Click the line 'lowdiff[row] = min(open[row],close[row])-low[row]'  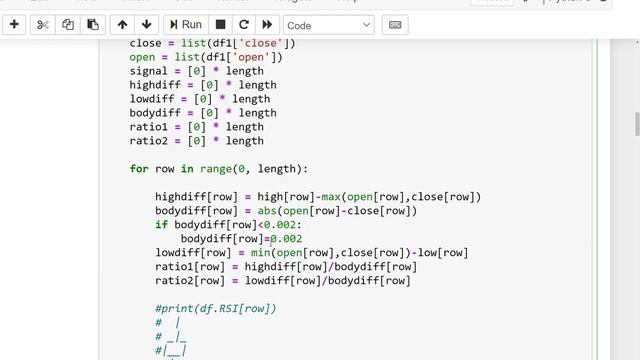click(x=311, y=253)
